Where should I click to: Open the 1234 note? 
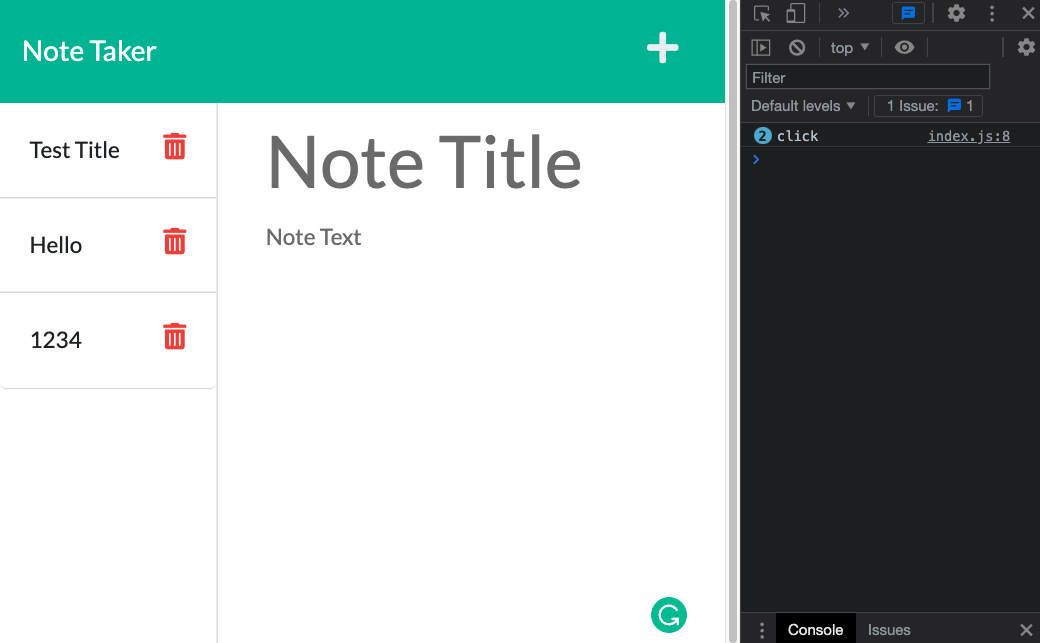[x=56, y=340]
